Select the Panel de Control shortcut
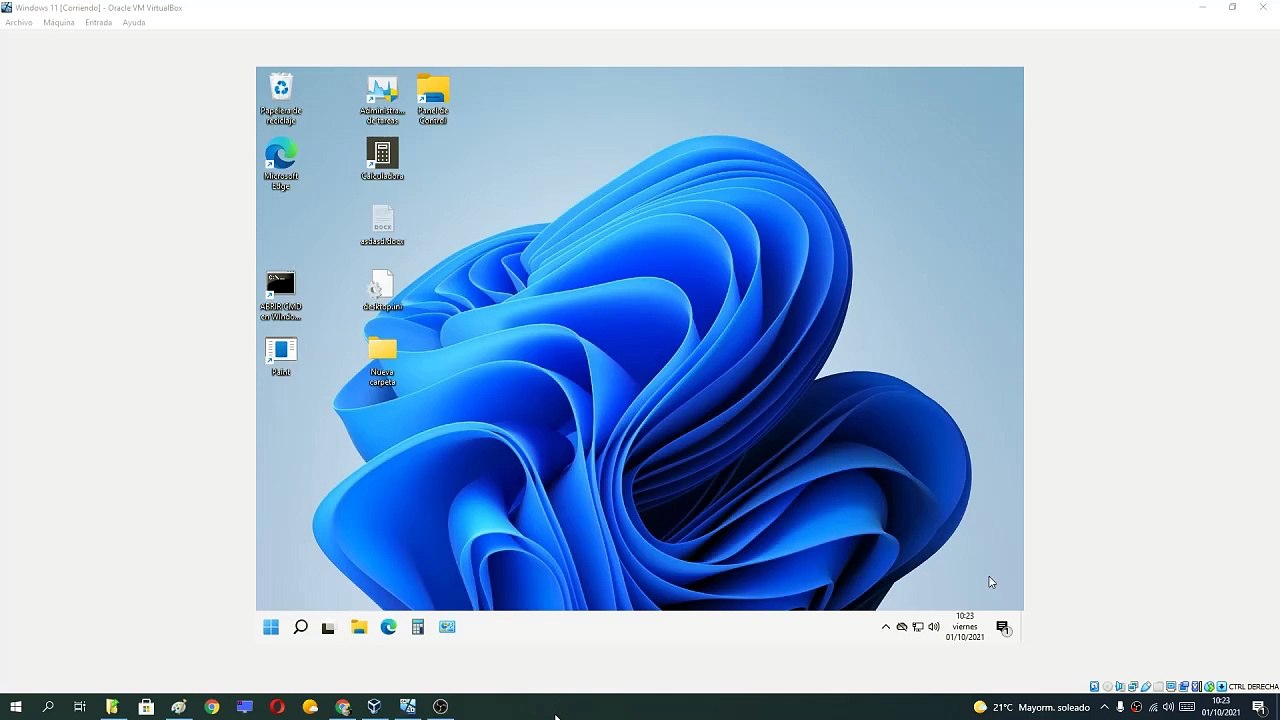Screen dimensions: 1280x720 (x=433, y=99)
